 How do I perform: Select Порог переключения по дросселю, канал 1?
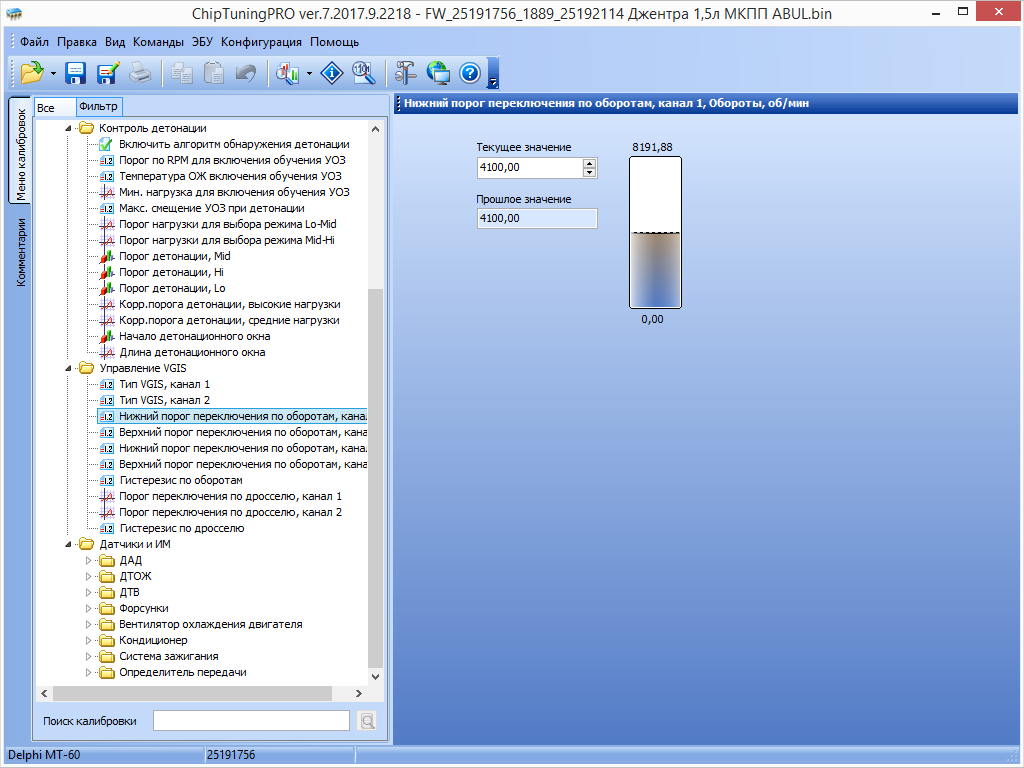(230, 496)
